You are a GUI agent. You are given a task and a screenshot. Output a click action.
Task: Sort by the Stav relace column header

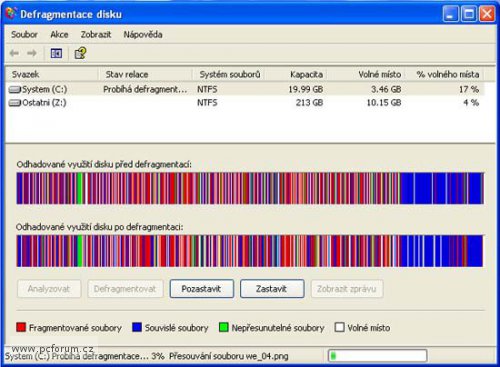tap(145, 74)
